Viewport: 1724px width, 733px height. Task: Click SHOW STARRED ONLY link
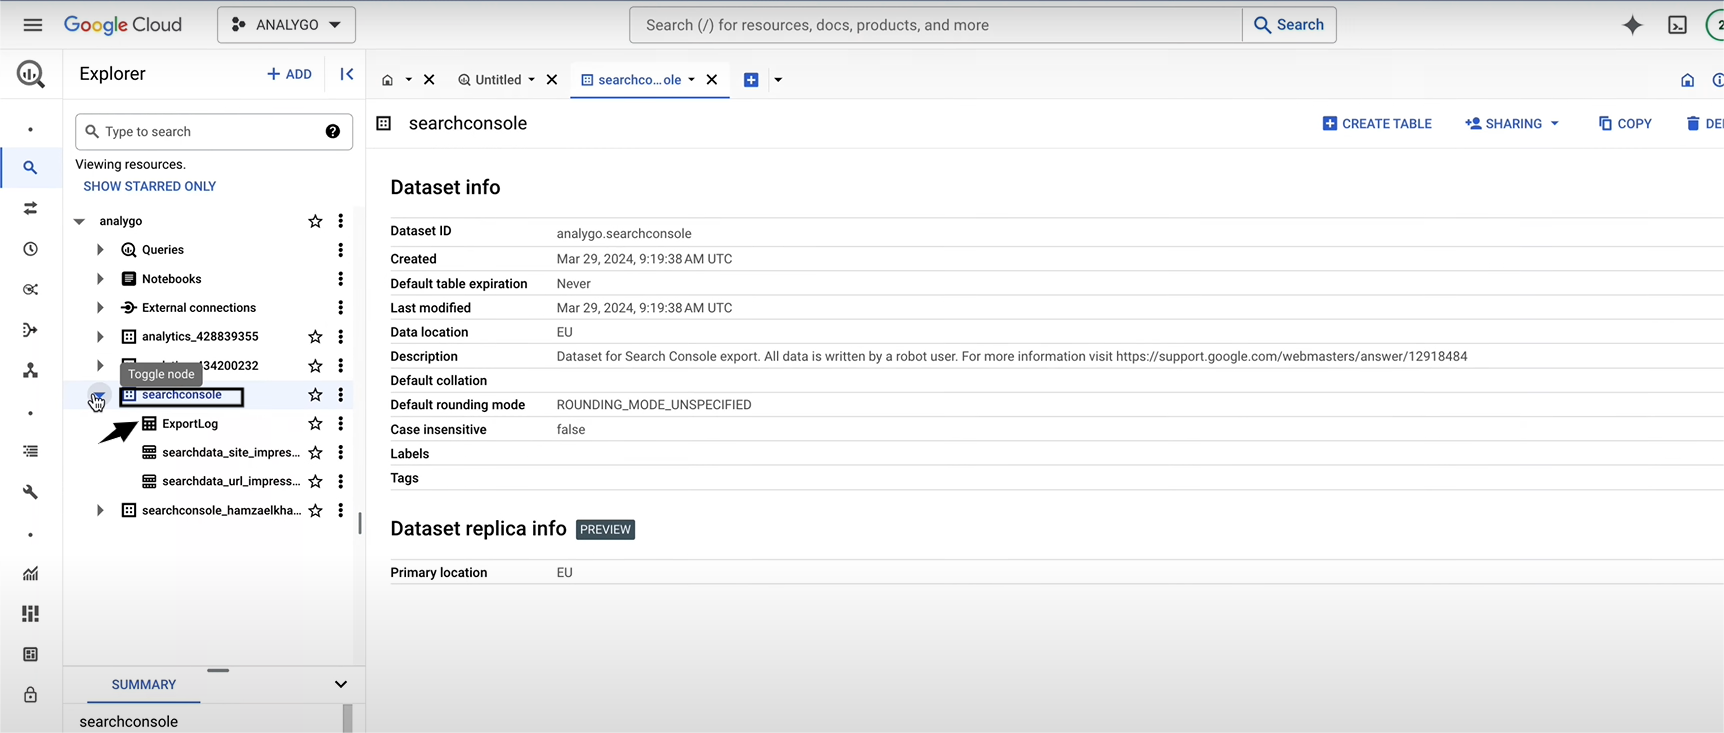point(150,187)
